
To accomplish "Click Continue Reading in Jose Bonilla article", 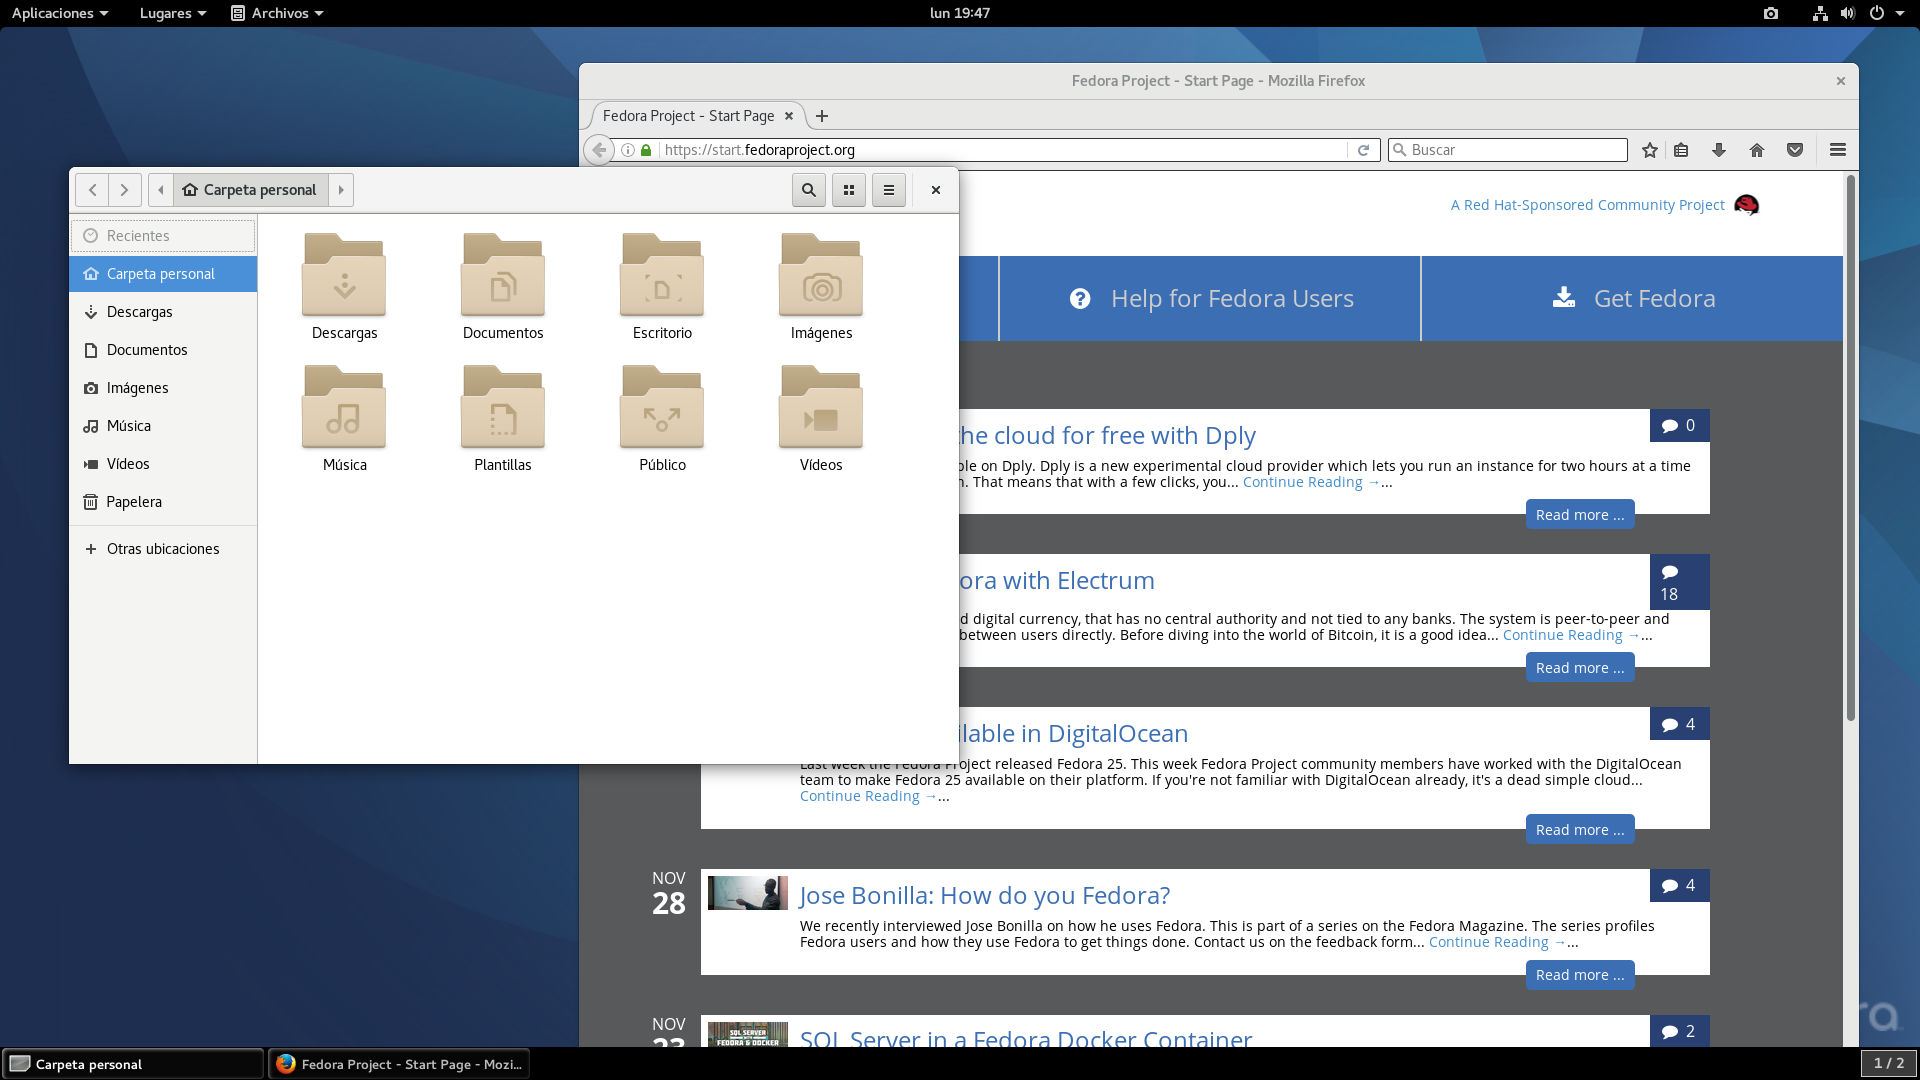I will (x=1496, y=942).
